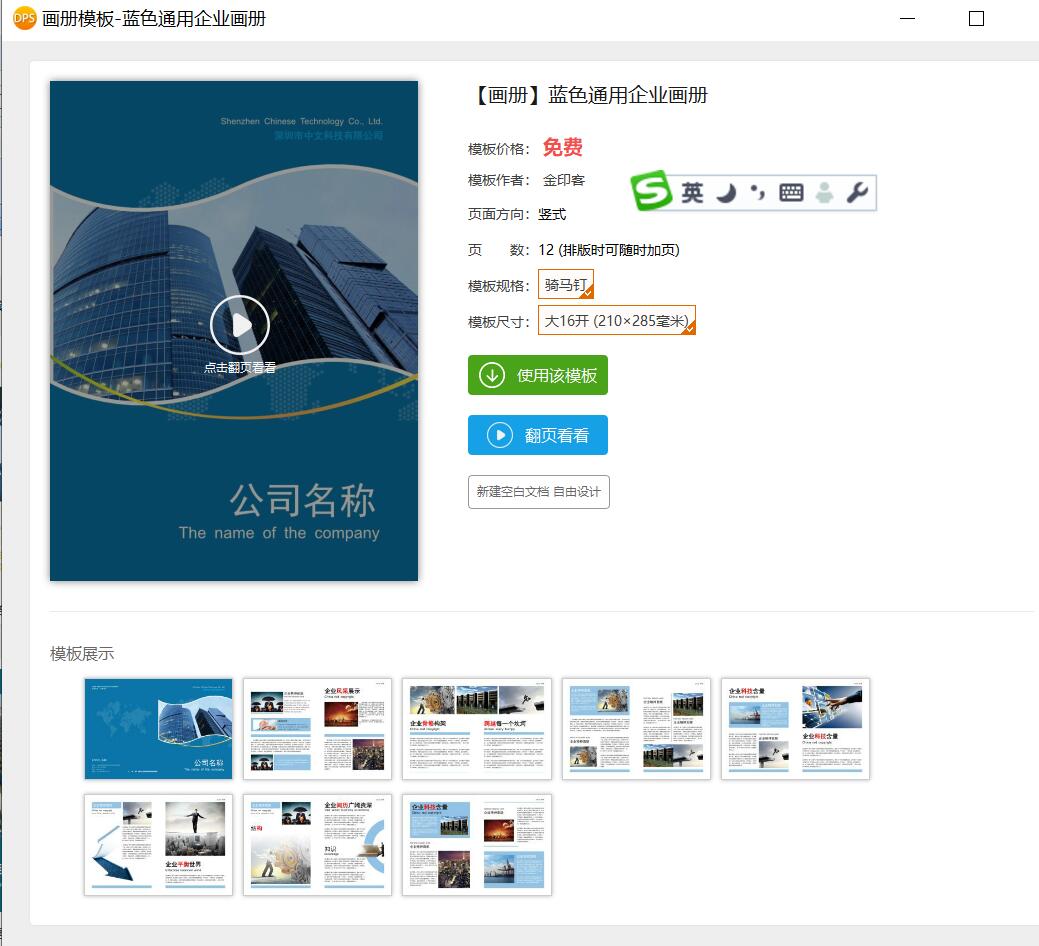
Task: Click the Sogou user avatar icon
Action: [x=824, y=193]
